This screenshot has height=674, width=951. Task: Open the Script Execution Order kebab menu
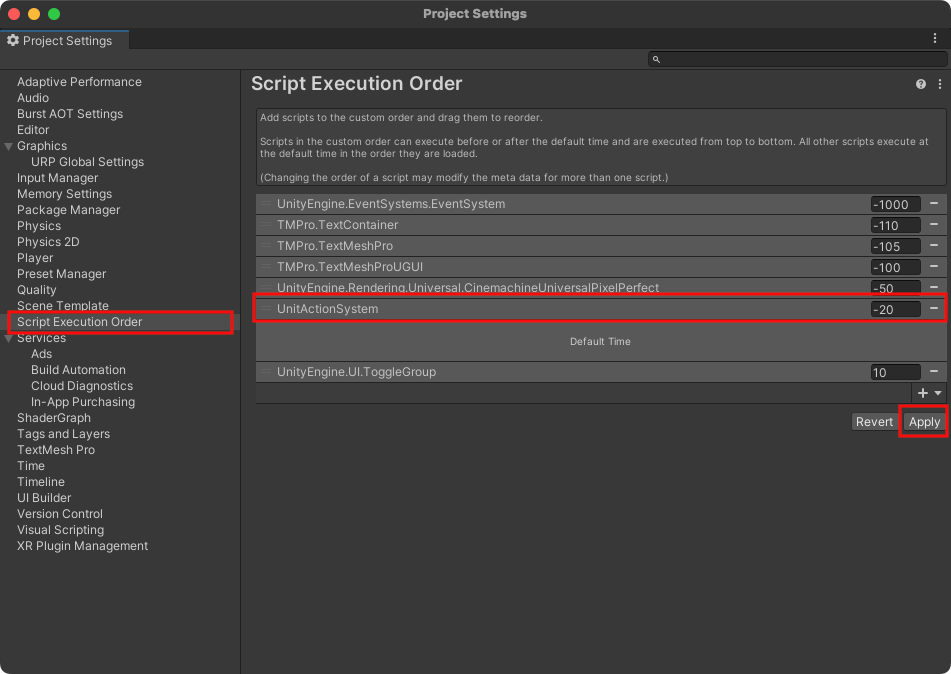tap(940, 85)
